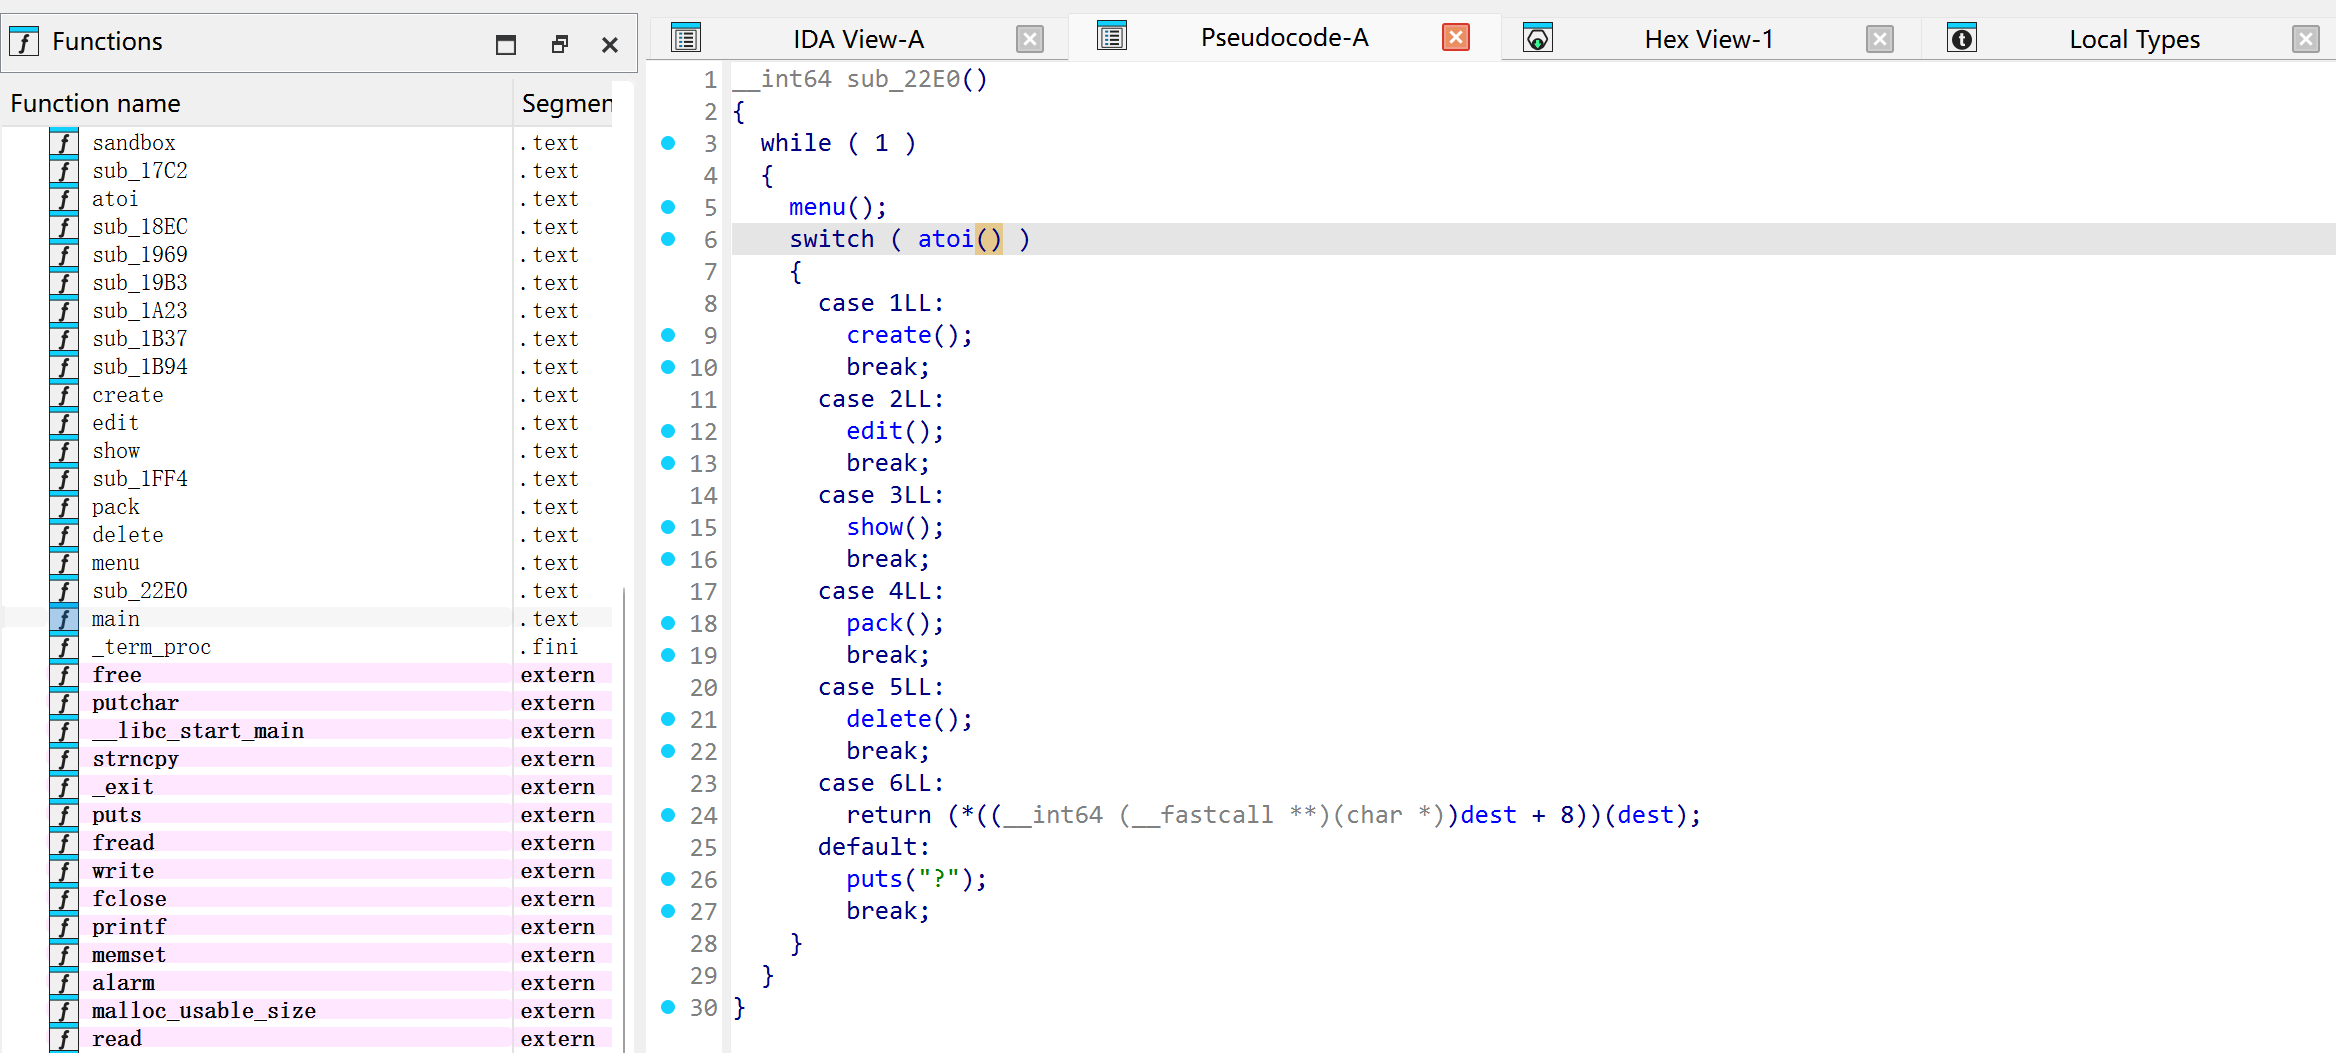Click the puts call on line 26
Viewport: 2336px width, 1053px height.
click(x=874, y=879)
